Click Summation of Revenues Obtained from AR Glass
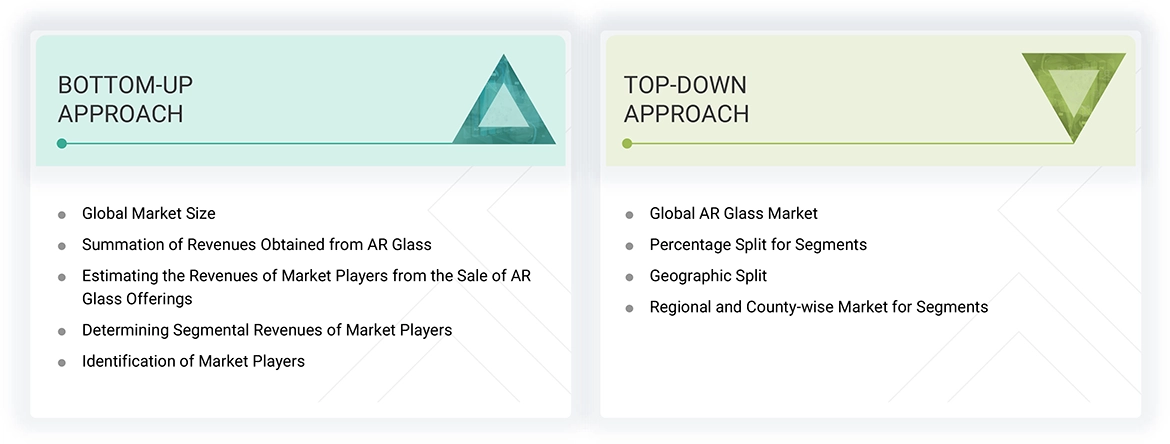Image resolution: width=1170 pixels, height=444 pixels. point(257,244)
